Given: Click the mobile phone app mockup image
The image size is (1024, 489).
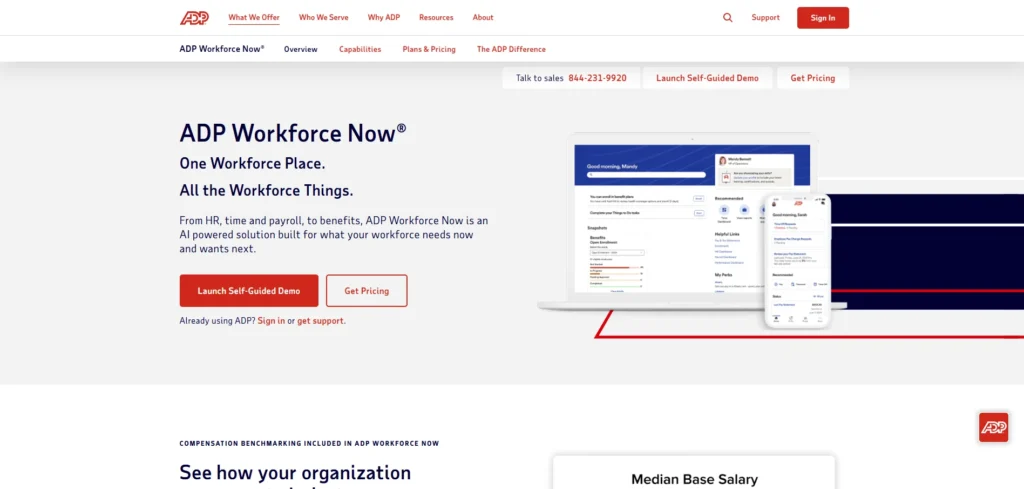Looking at the screenshot, I should [797, 261].
